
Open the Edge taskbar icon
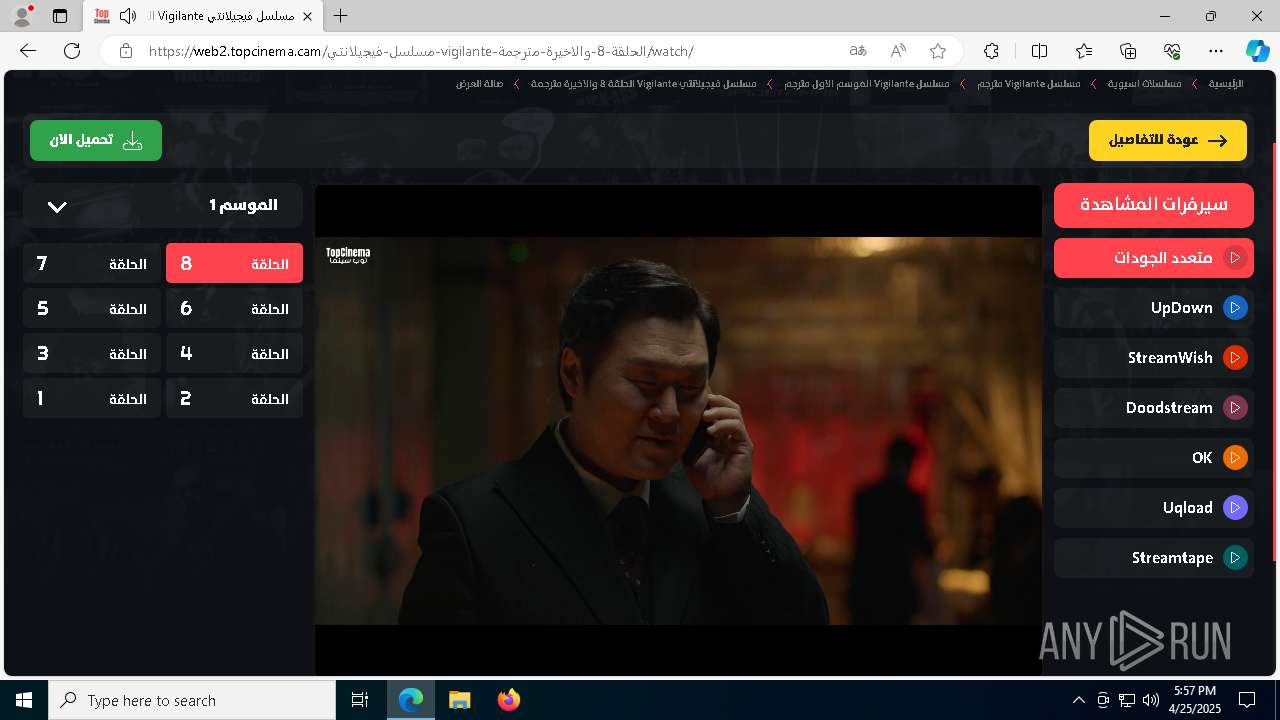click(x=411, y=700)
